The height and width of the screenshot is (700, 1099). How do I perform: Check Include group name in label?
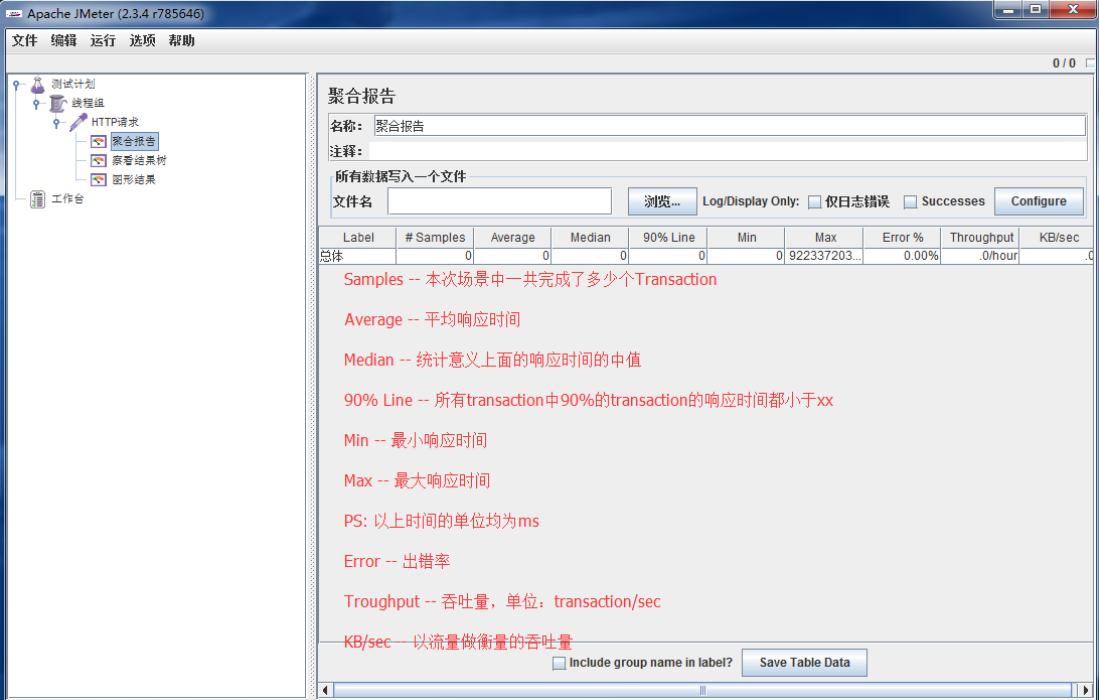coord(559,663)
